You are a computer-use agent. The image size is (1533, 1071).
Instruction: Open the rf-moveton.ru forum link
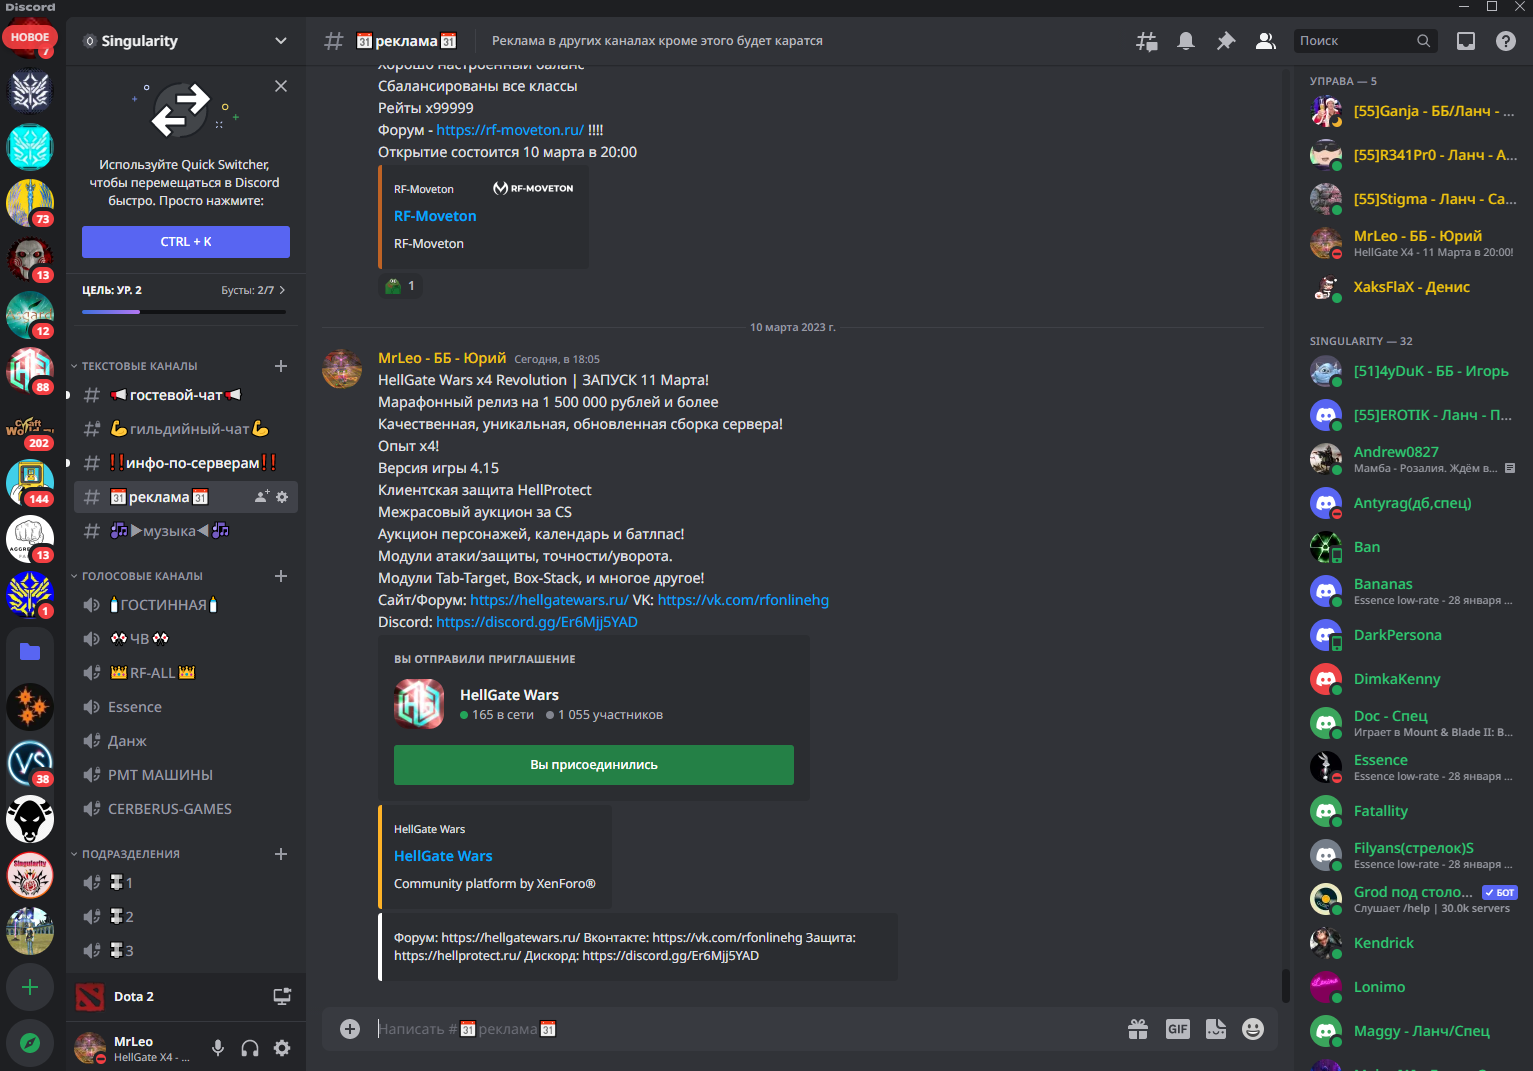510,130
